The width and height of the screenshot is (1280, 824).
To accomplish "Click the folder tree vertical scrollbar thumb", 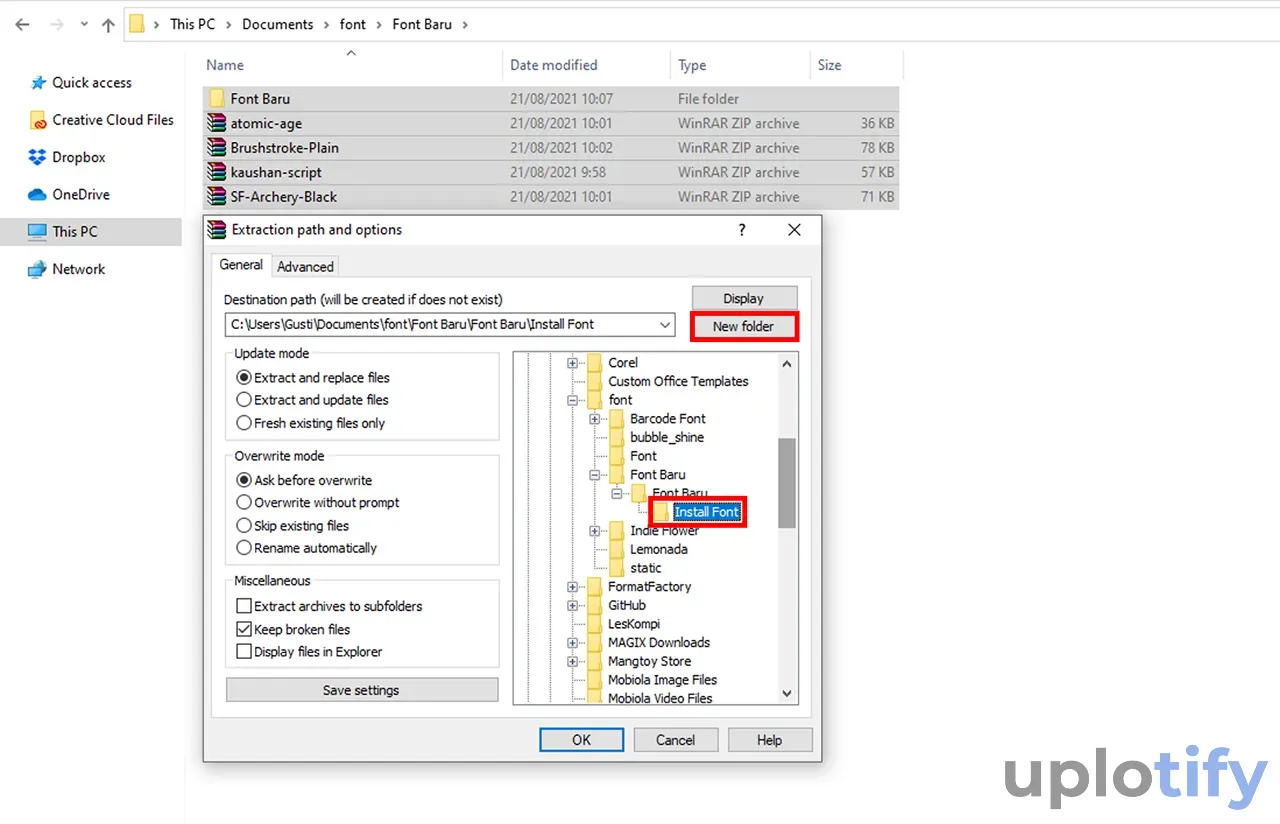I will [x=787, y=482].
